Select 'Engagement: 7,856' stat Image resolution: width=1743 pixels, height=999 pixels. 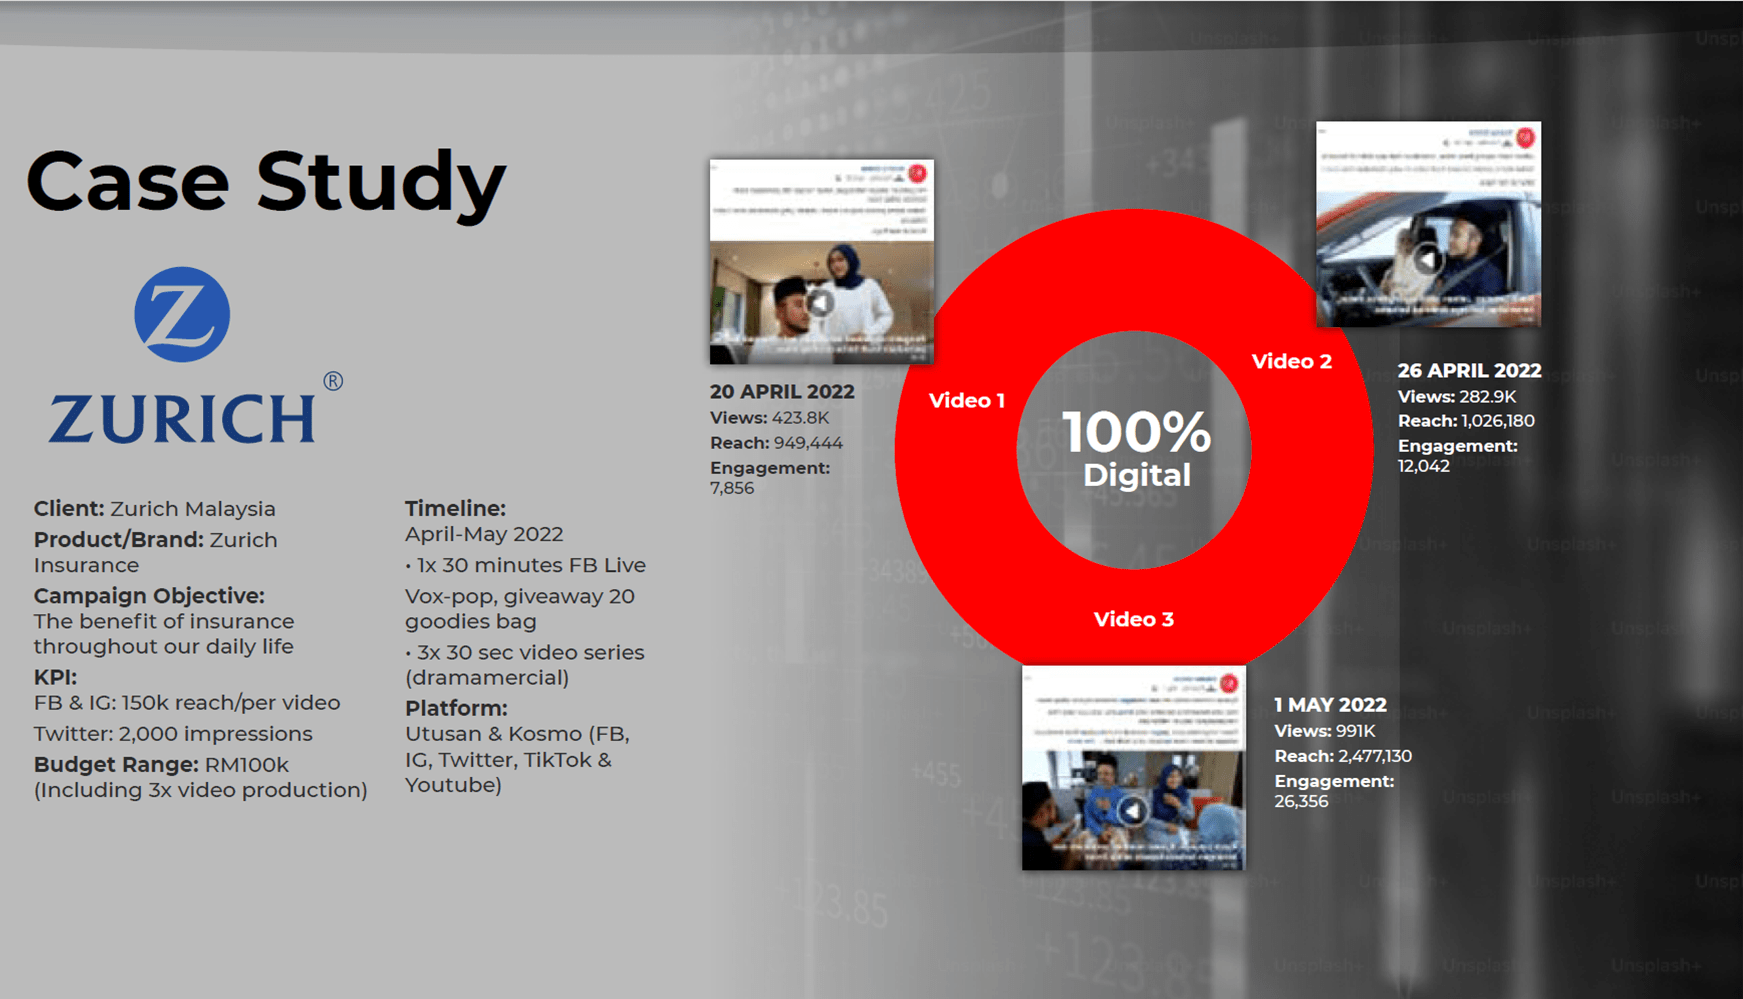tap(770, 478)
